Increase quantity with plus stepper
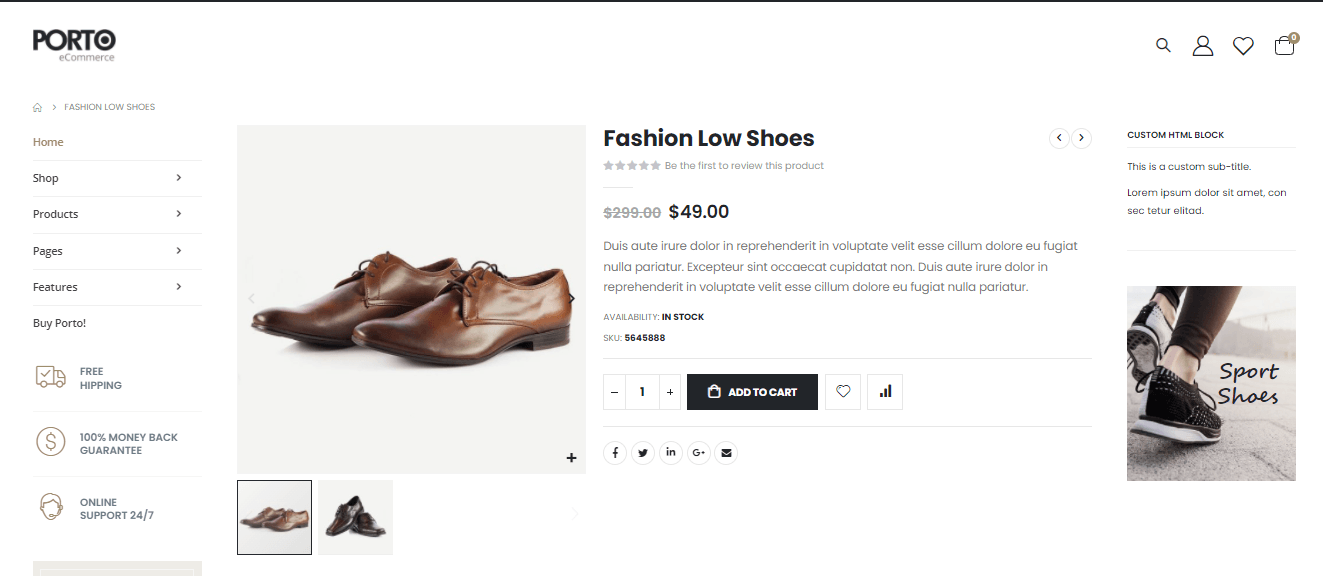1323x576 pixels. click(x=669, y=391)
